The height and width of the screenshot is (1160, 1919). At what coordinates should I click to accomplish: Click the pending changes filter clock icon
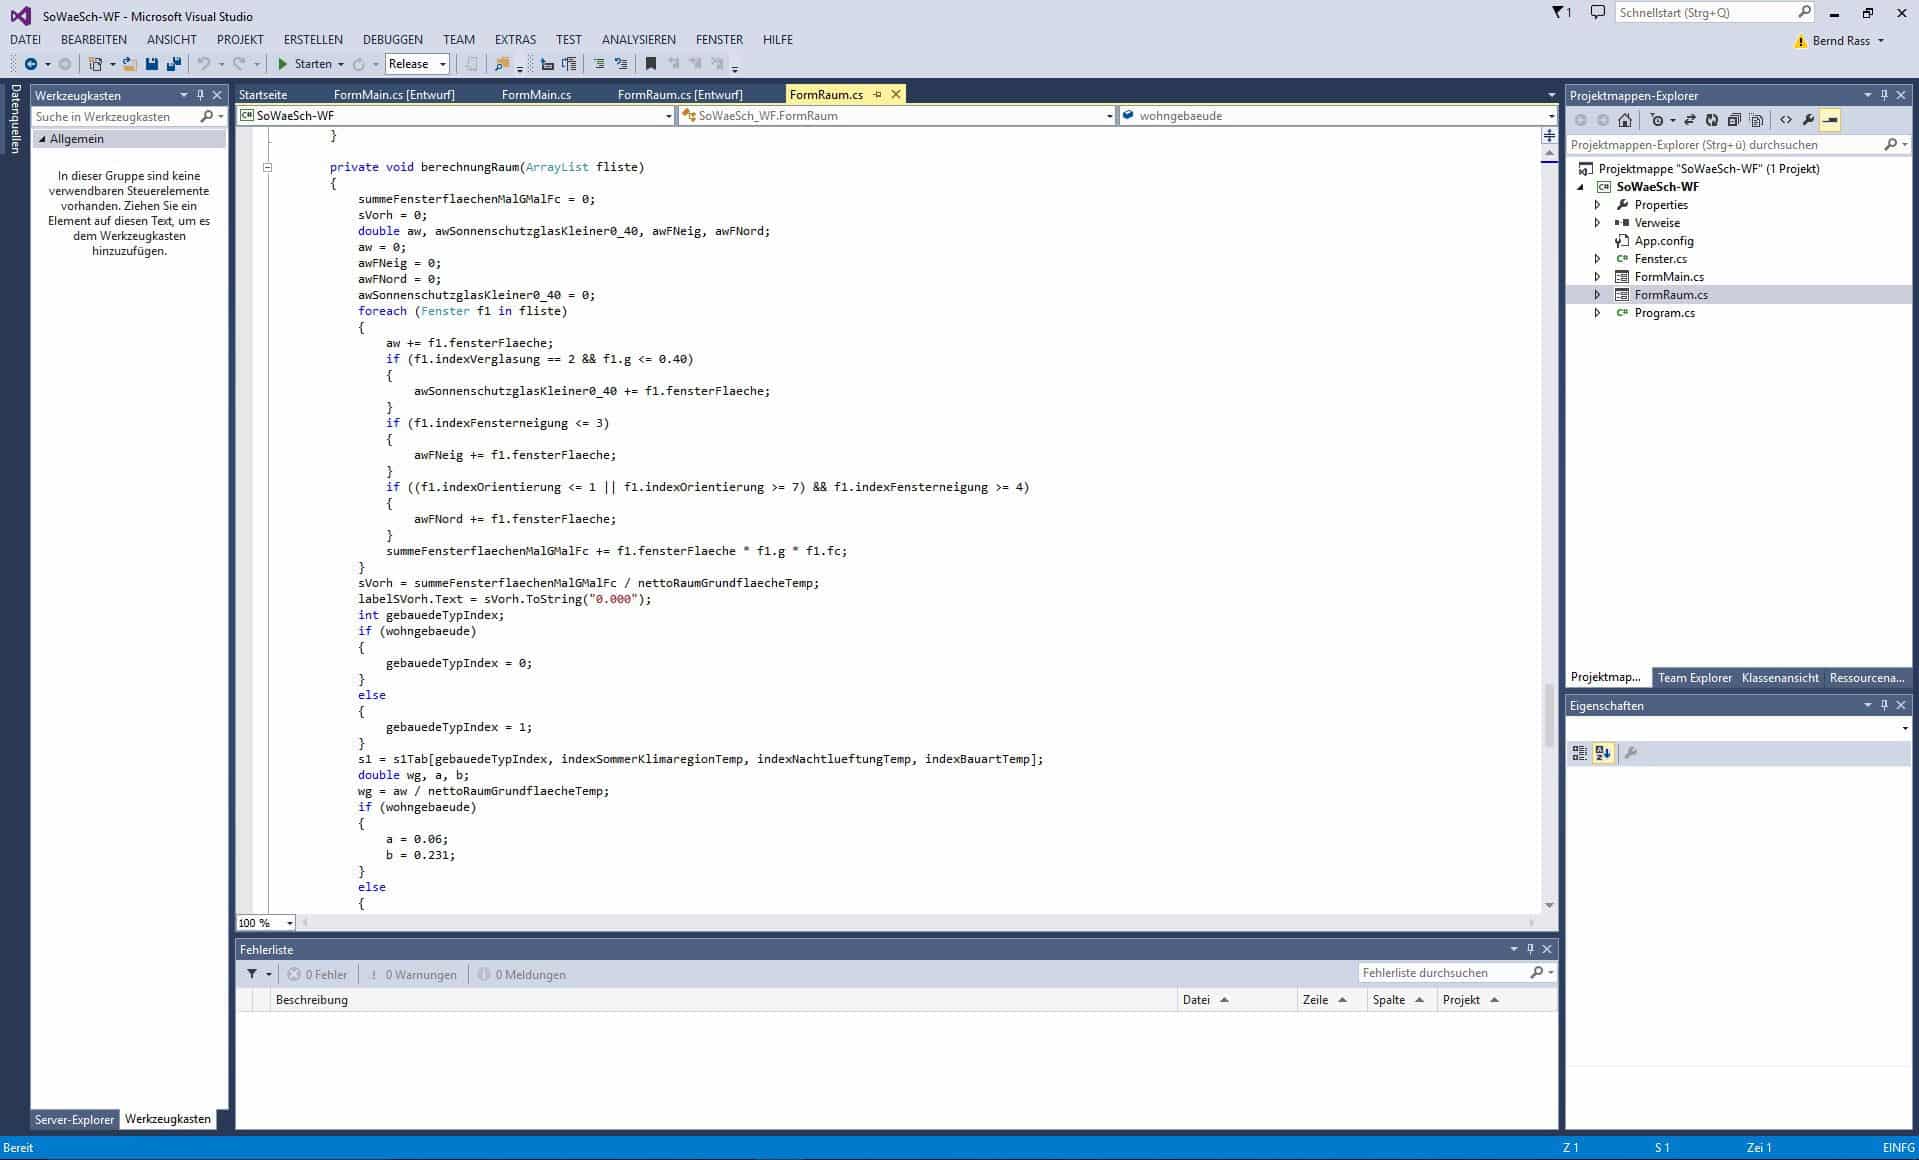(x=1657, y=120)
